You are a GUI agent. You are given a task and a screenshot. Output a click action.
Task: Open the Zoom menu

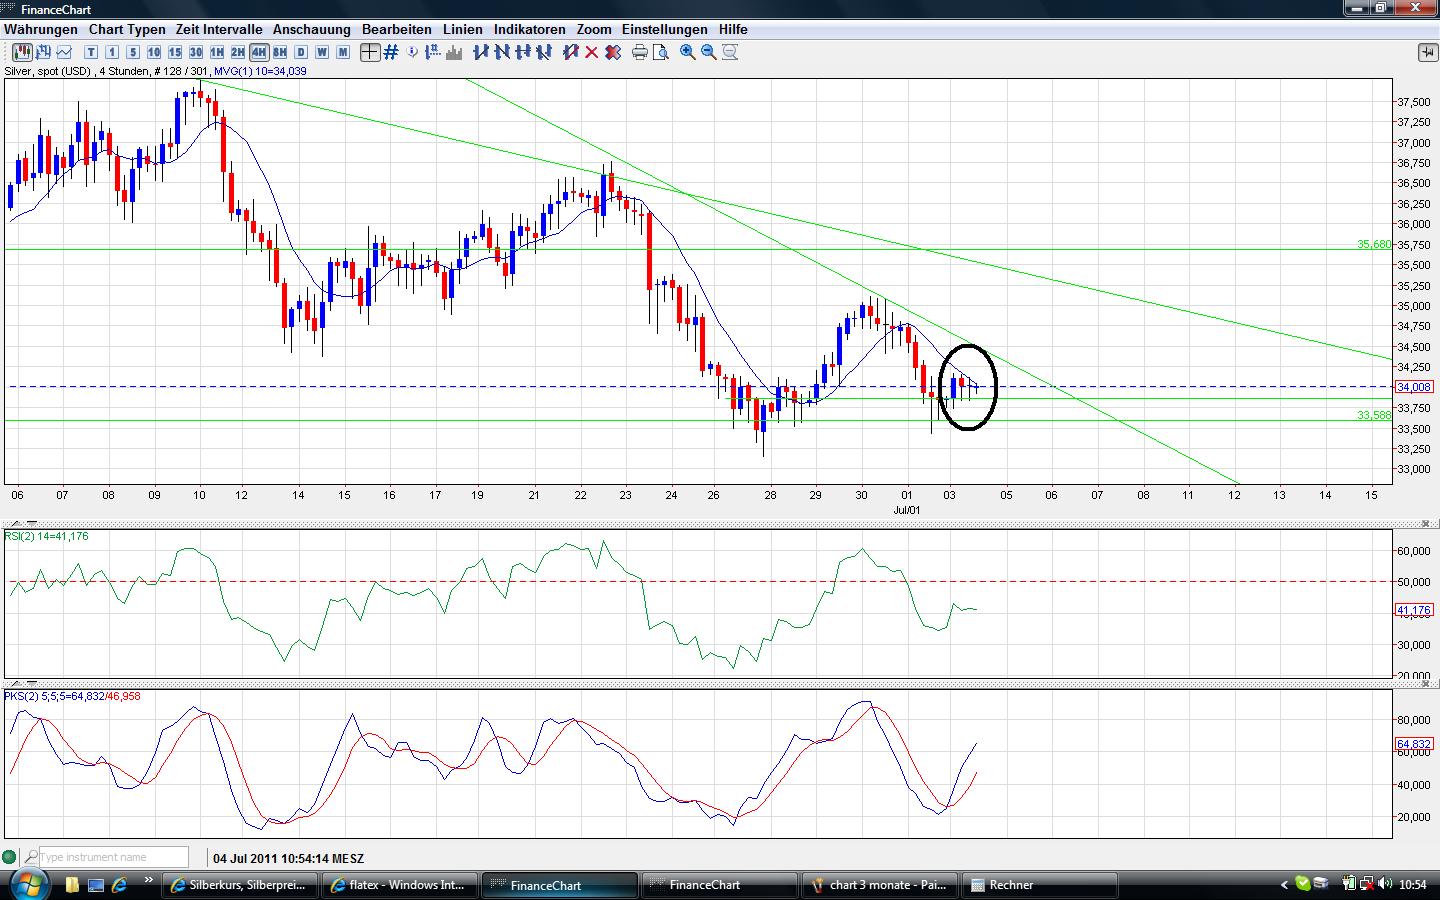pos(594,29)
